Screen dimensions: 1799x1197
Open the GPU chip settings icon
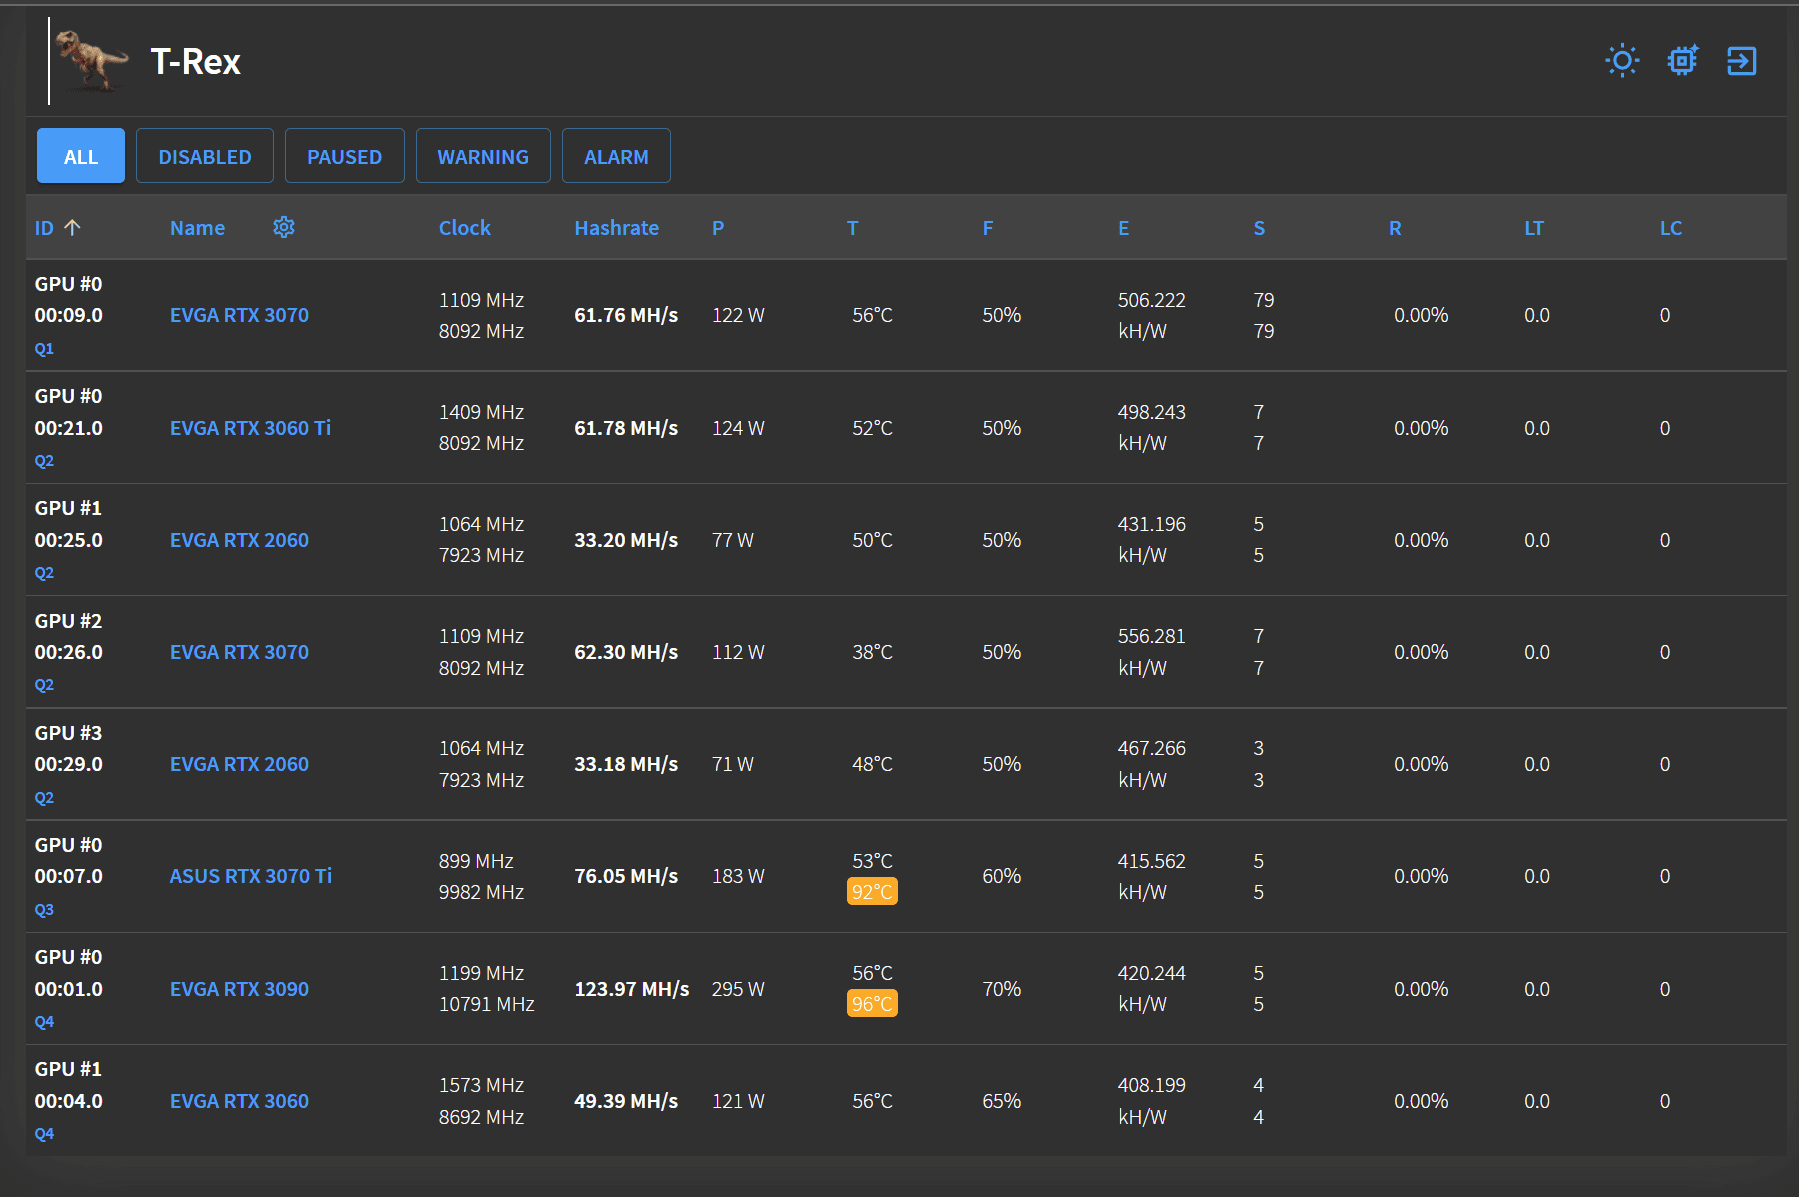pos(1683,61)
